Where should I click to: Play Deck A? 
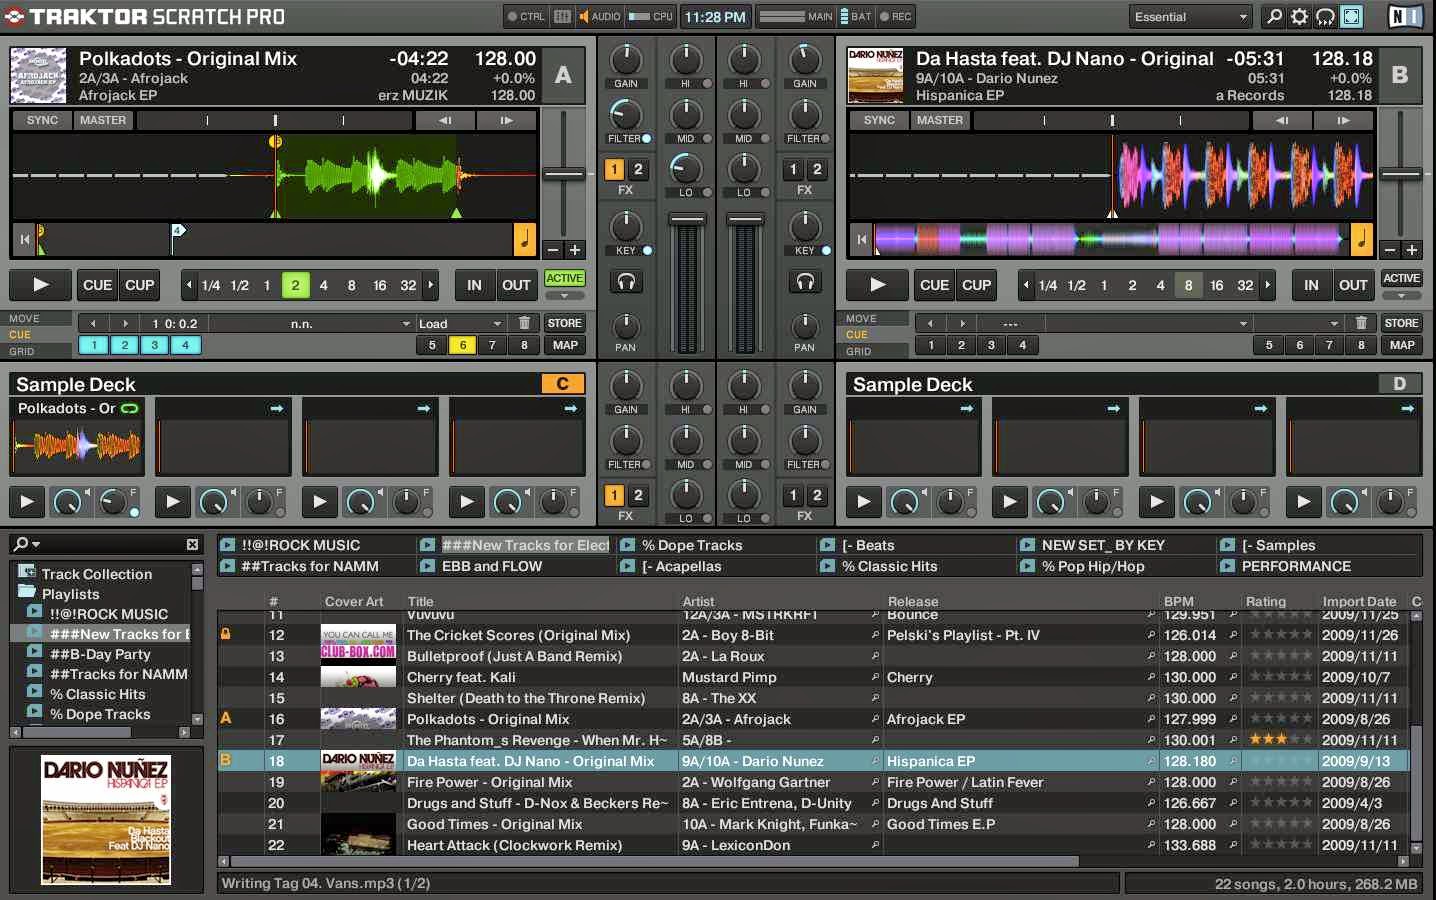coord(40,285)
